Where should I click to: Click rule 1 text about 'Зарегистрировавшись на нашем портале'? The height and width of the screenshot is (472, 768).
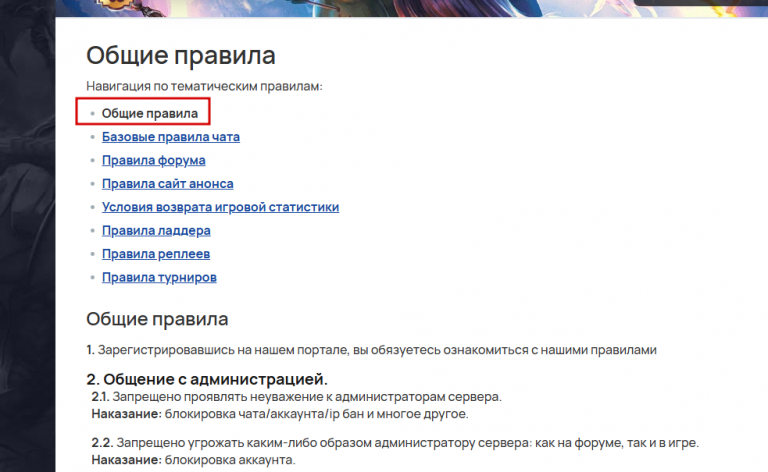pos(371,350)
